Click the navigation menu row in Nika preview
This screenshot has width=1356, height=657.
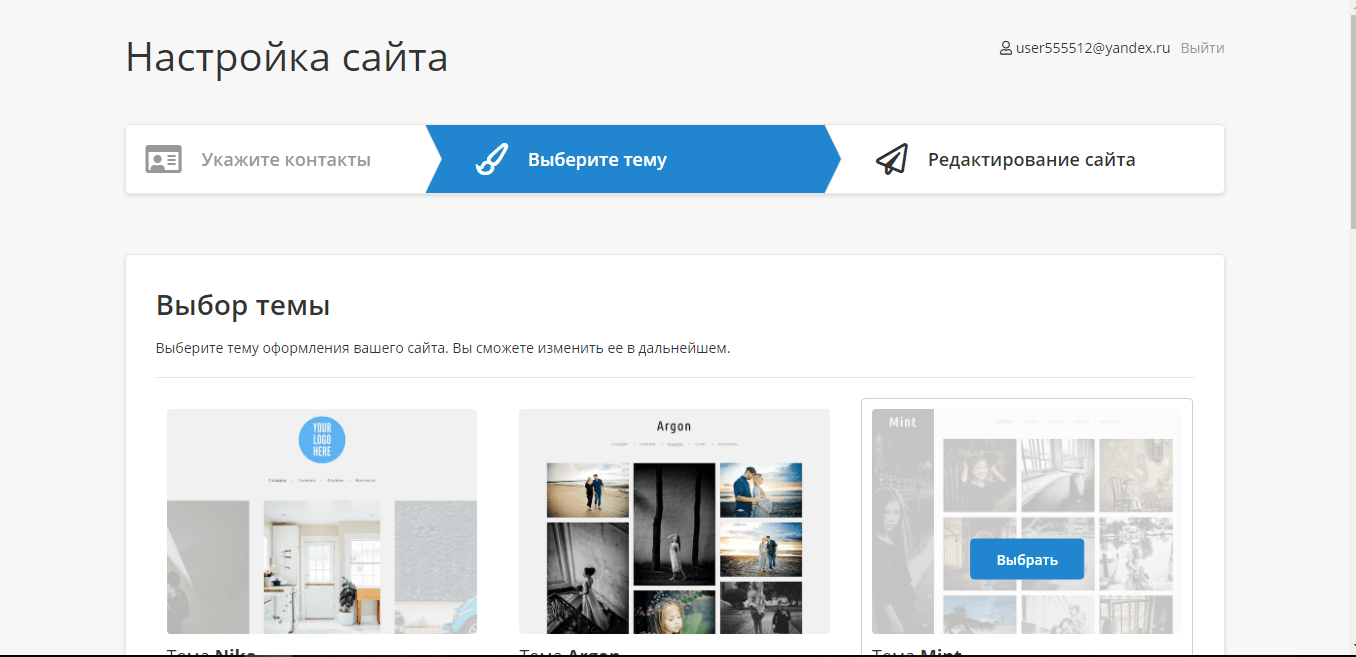pyautogui.click(x=321, y=481)
